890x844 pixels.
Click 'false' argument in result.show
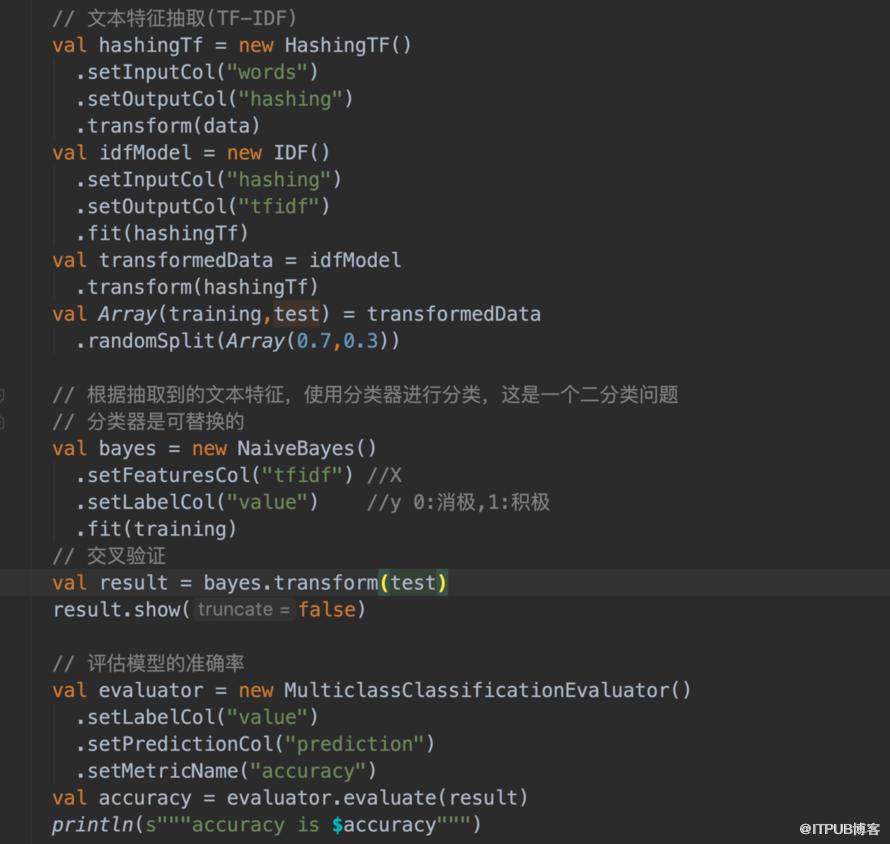pos(326,610)
